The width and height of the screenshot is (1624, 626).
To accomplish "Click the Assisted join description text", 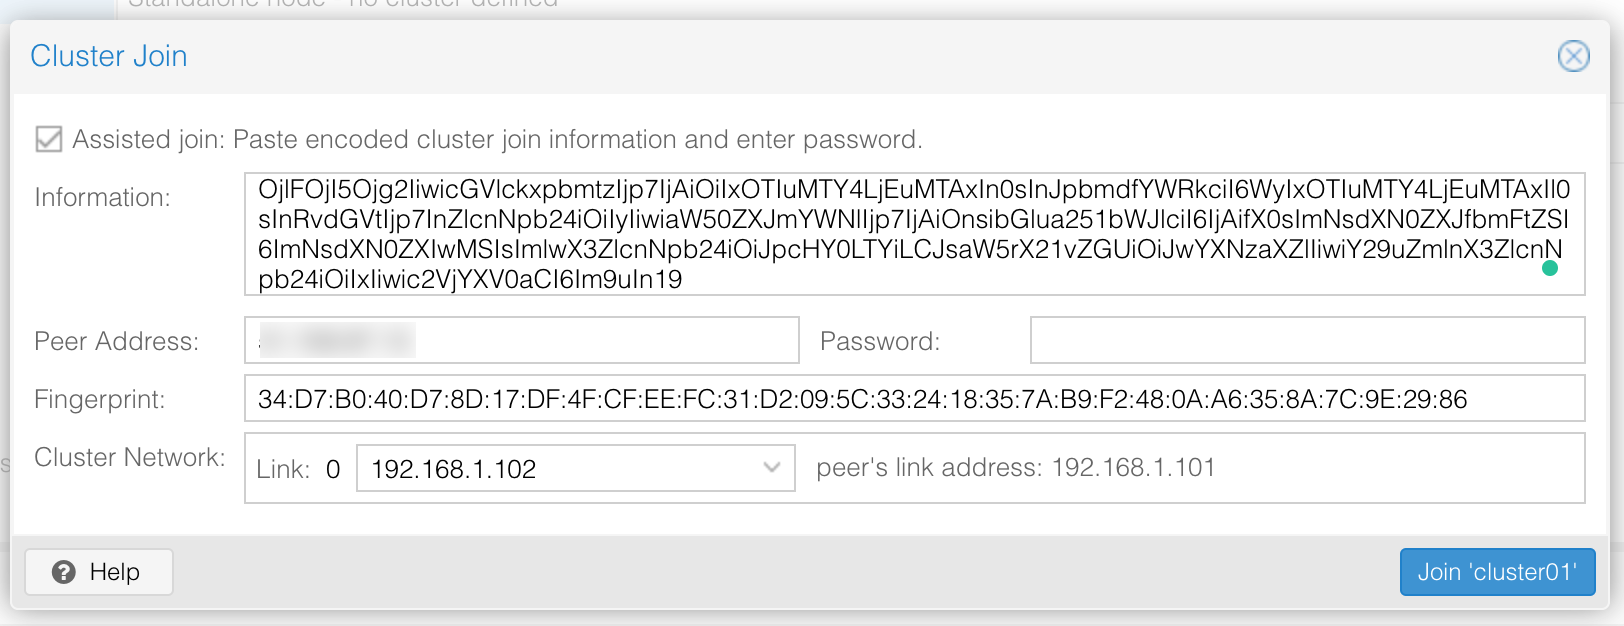I will pyautogui.click(x=497, y=139).
